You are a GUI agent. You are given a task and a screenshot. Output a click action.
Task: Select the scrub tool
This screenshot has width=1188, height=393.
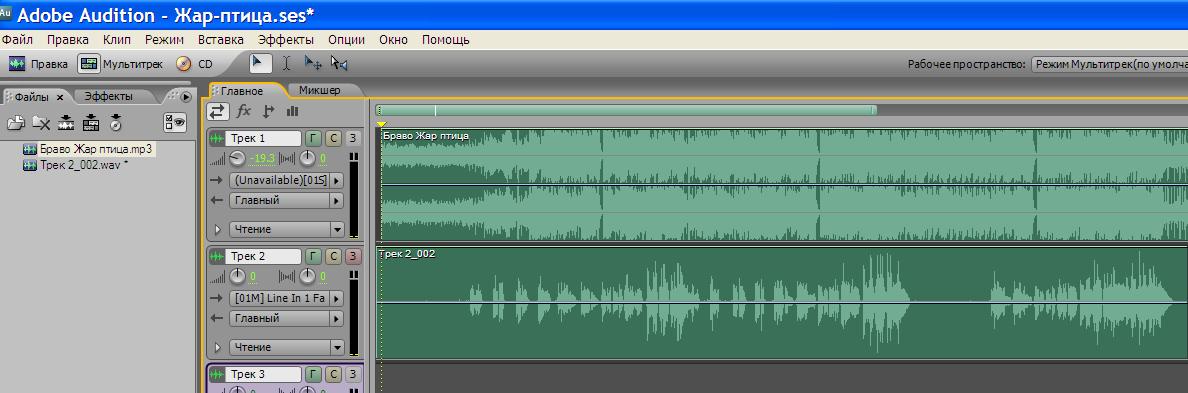(x=339, y=64)
